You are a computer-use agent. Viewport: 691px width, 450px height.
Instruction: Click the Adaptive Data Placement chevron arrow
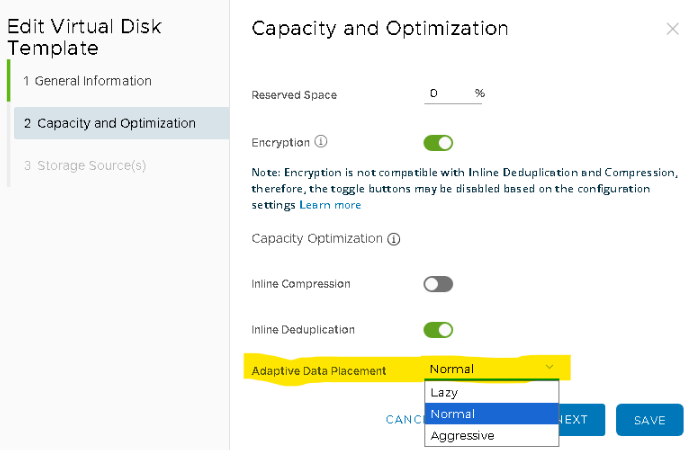click(549, 368)
